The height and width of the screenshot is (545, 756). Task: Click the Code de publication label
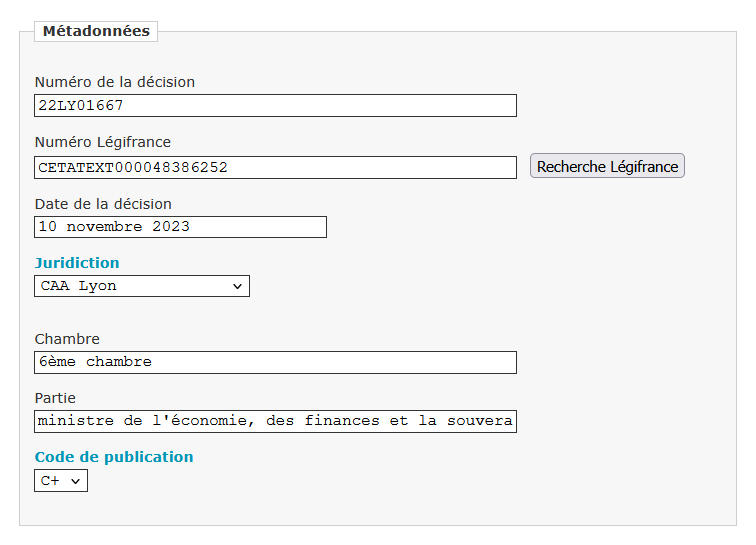(114, 457)
